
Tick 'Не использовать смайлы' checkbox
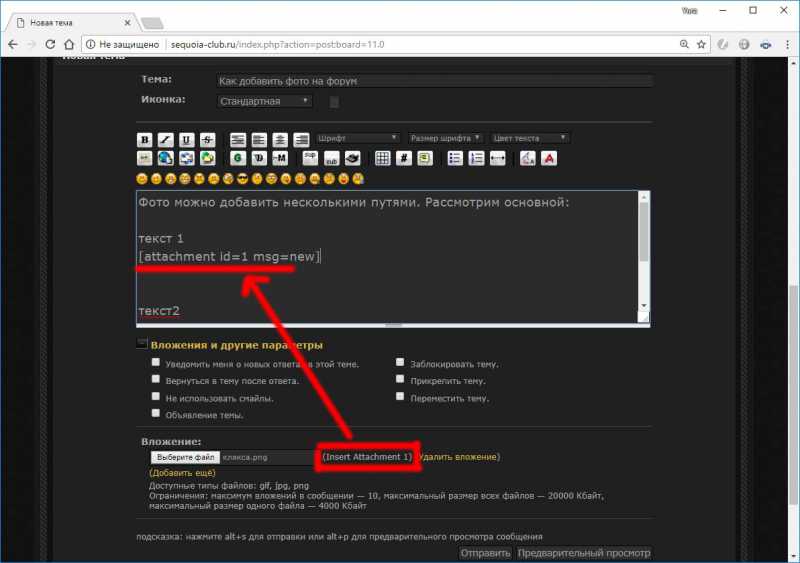pos(156,396)
